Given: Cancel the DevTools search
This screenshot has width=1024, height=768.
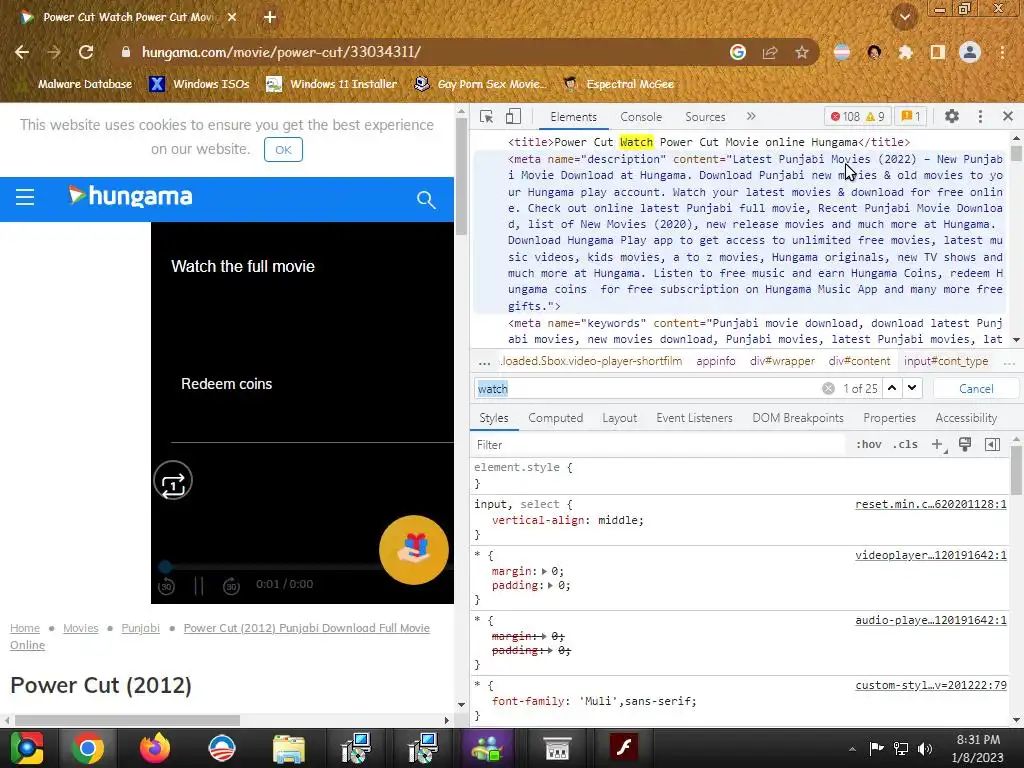Looking at the screenshot, I should coord(976,389).
